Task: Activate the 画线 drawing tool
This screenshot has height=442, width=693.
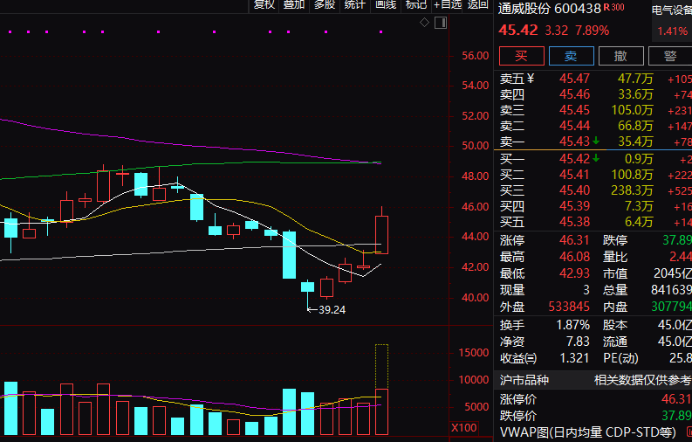Action: 385,5
